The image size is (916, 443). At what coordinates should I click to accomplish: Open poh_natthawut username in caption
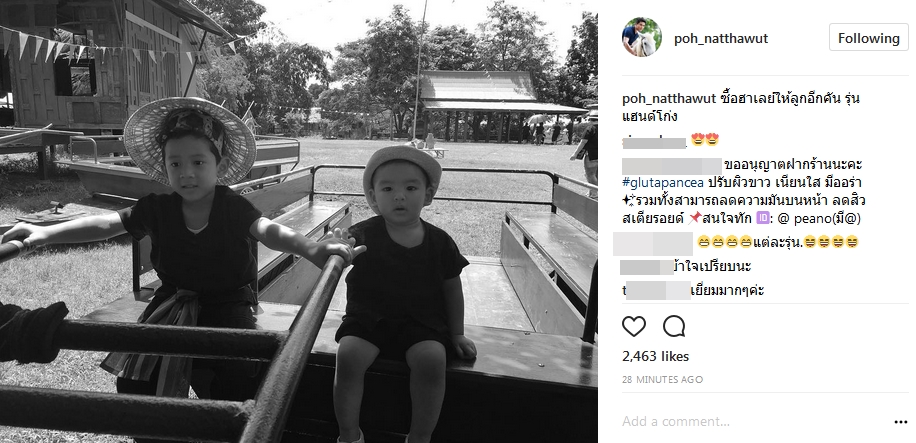(x=669, y=99)
